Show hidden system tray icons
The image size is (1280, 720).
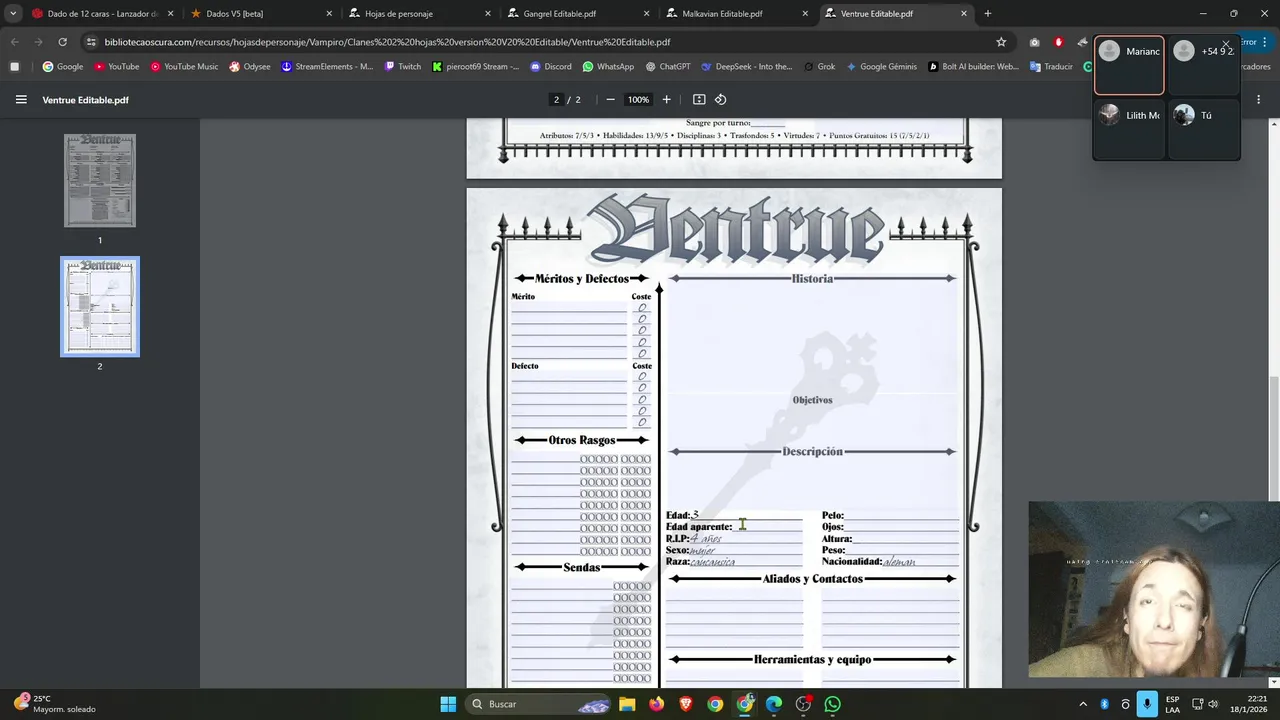1083,704
